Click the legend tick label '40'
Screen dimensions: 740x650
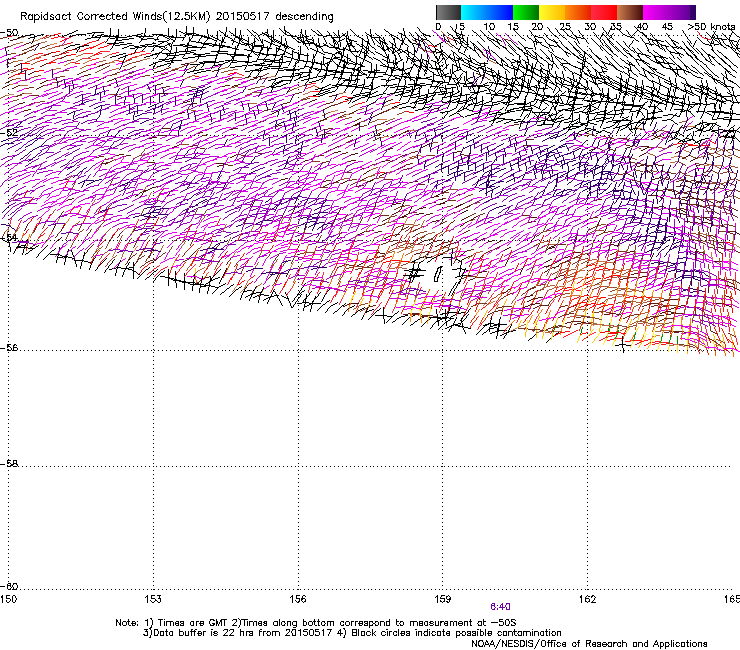[x=642, y=27]
